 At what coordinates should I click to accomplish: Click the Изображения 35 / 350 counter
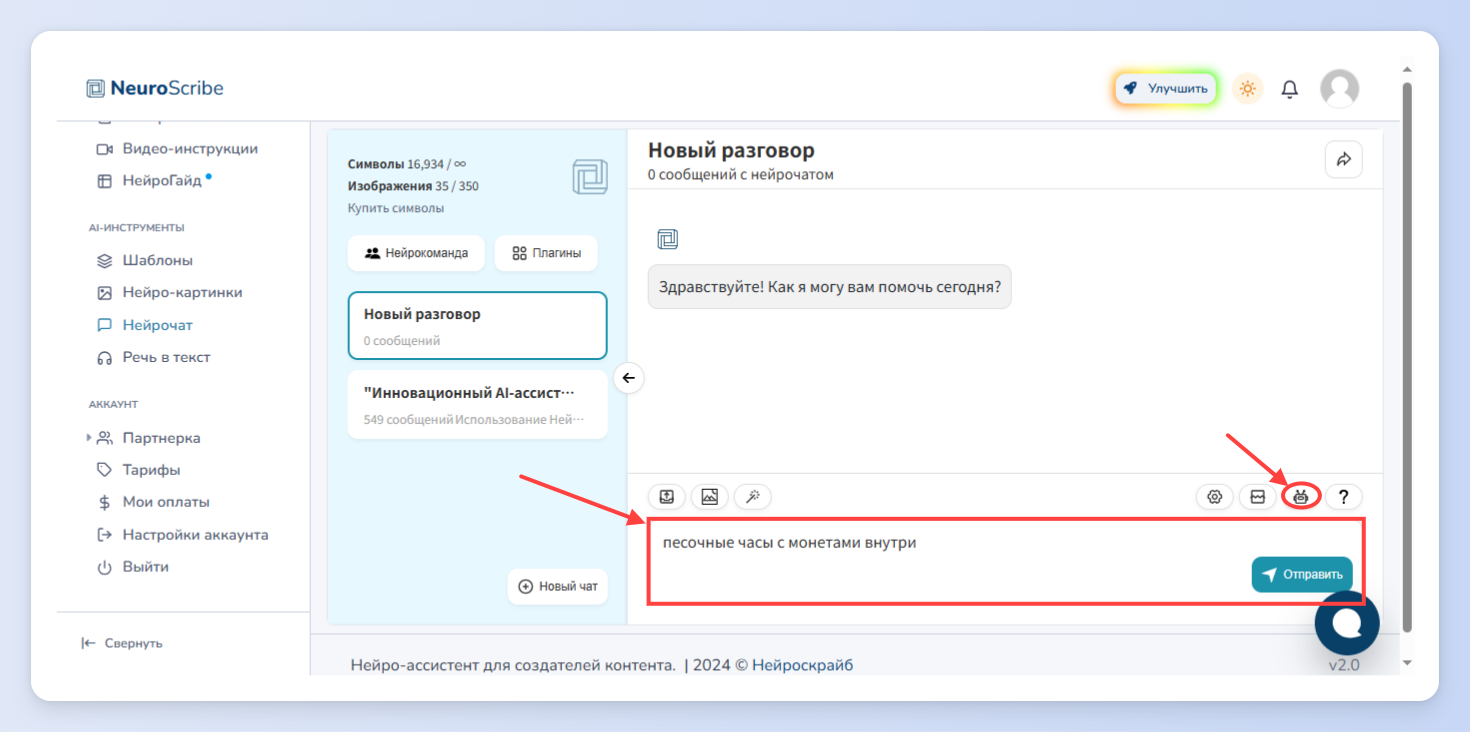click(413, 186)
